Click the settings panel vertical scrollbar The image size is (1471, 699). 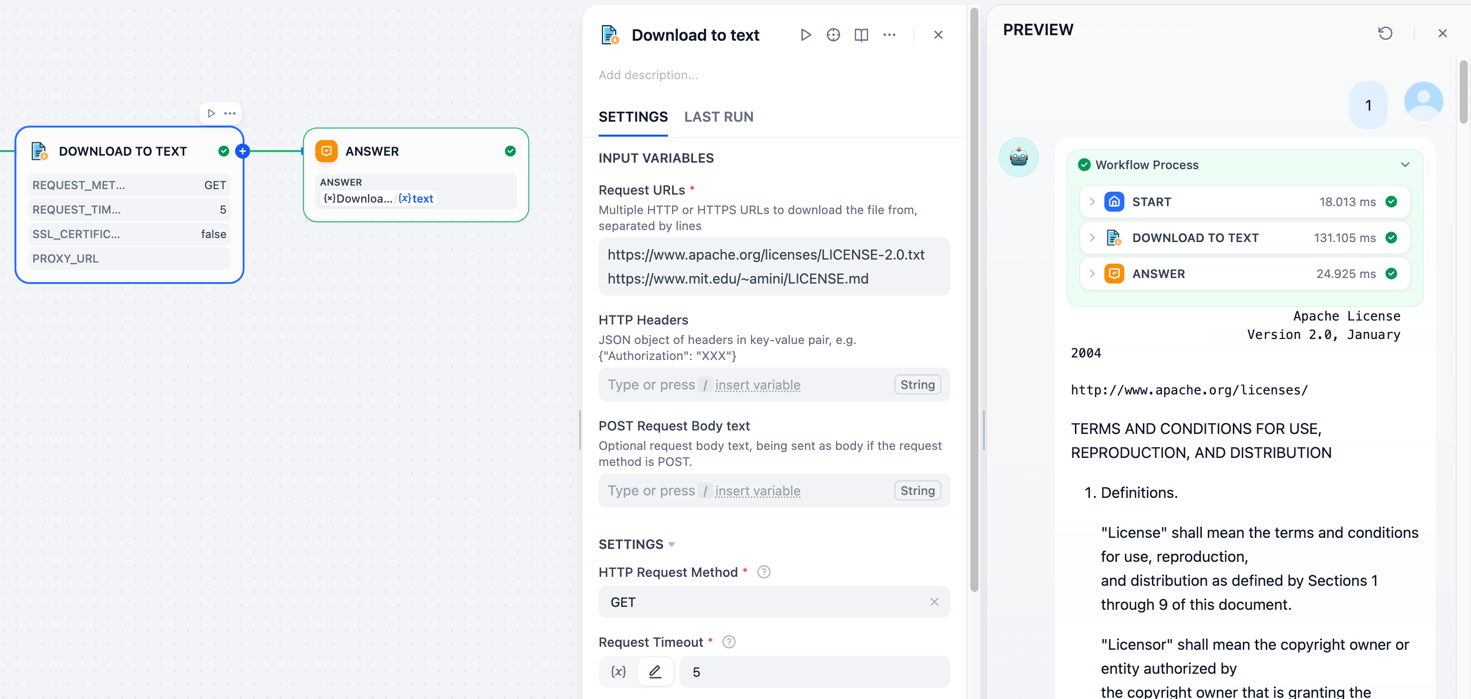tap(974, 300)
